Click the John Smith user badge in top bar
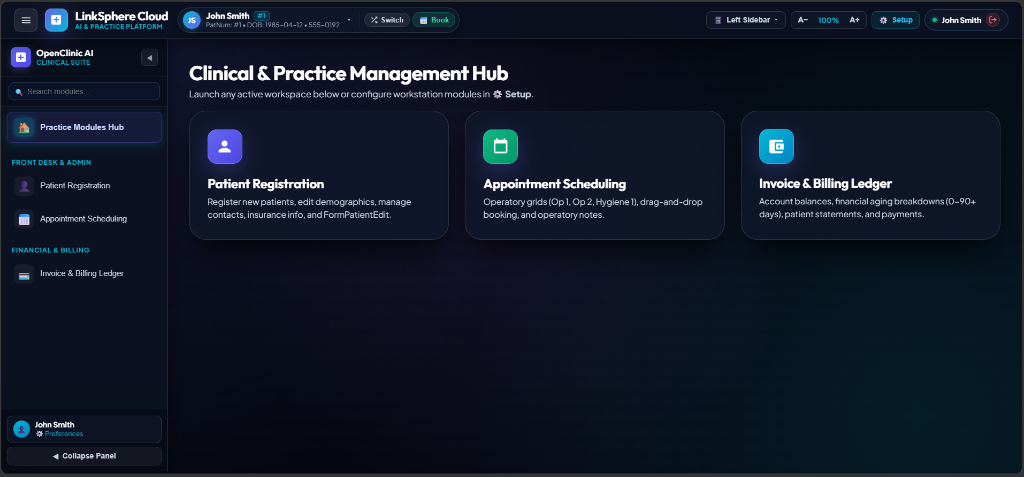1024x477 pixels. click(x=967, y=20)
